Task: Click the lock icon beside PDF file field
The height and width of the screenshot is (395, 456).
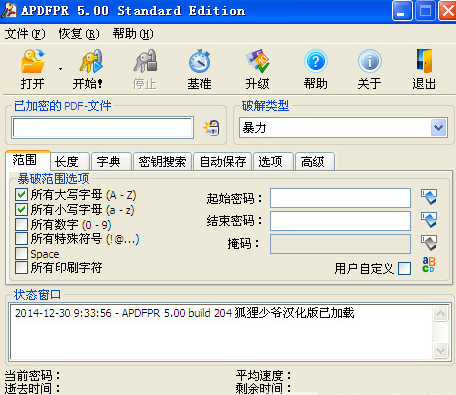Action: pyautogui.click(x=212, y=128)
